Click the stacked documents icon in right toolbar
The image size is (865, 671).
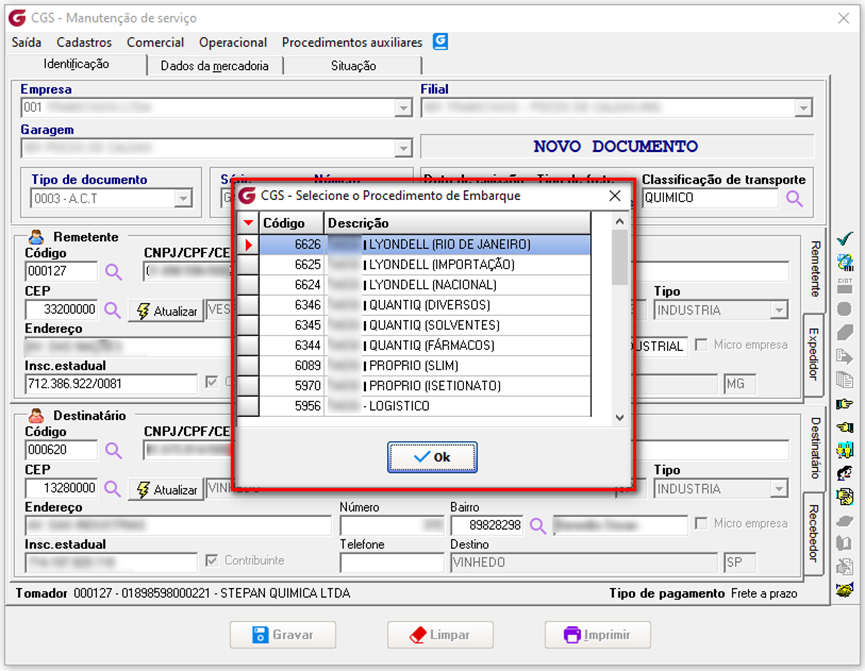[x=845, y=380]
